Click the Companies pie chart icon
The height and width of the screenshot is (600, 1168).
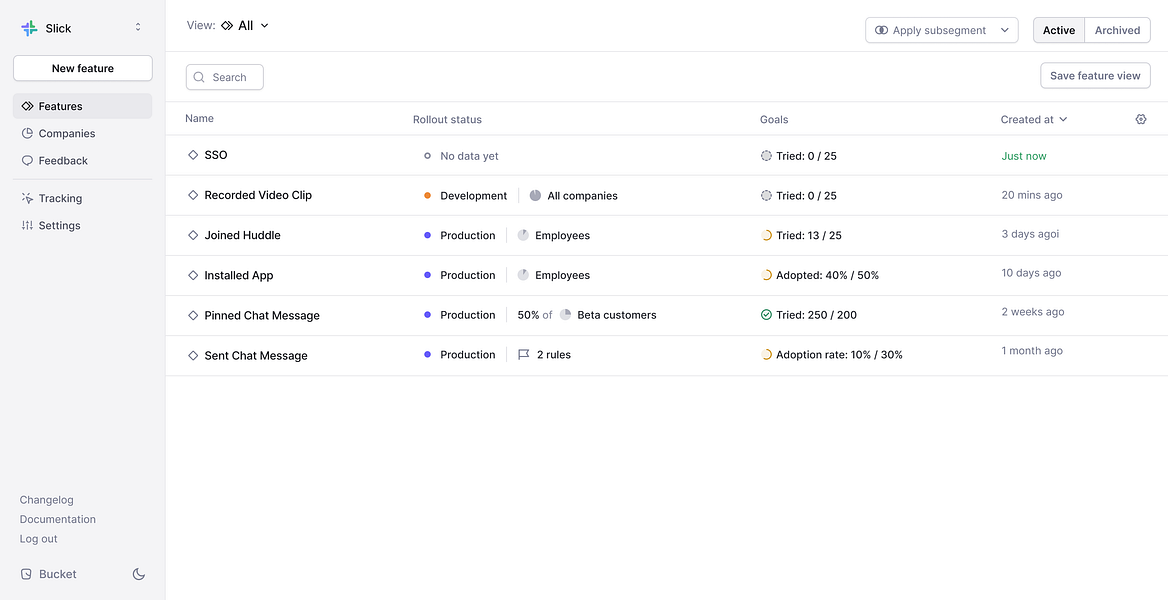pos(28,133)
